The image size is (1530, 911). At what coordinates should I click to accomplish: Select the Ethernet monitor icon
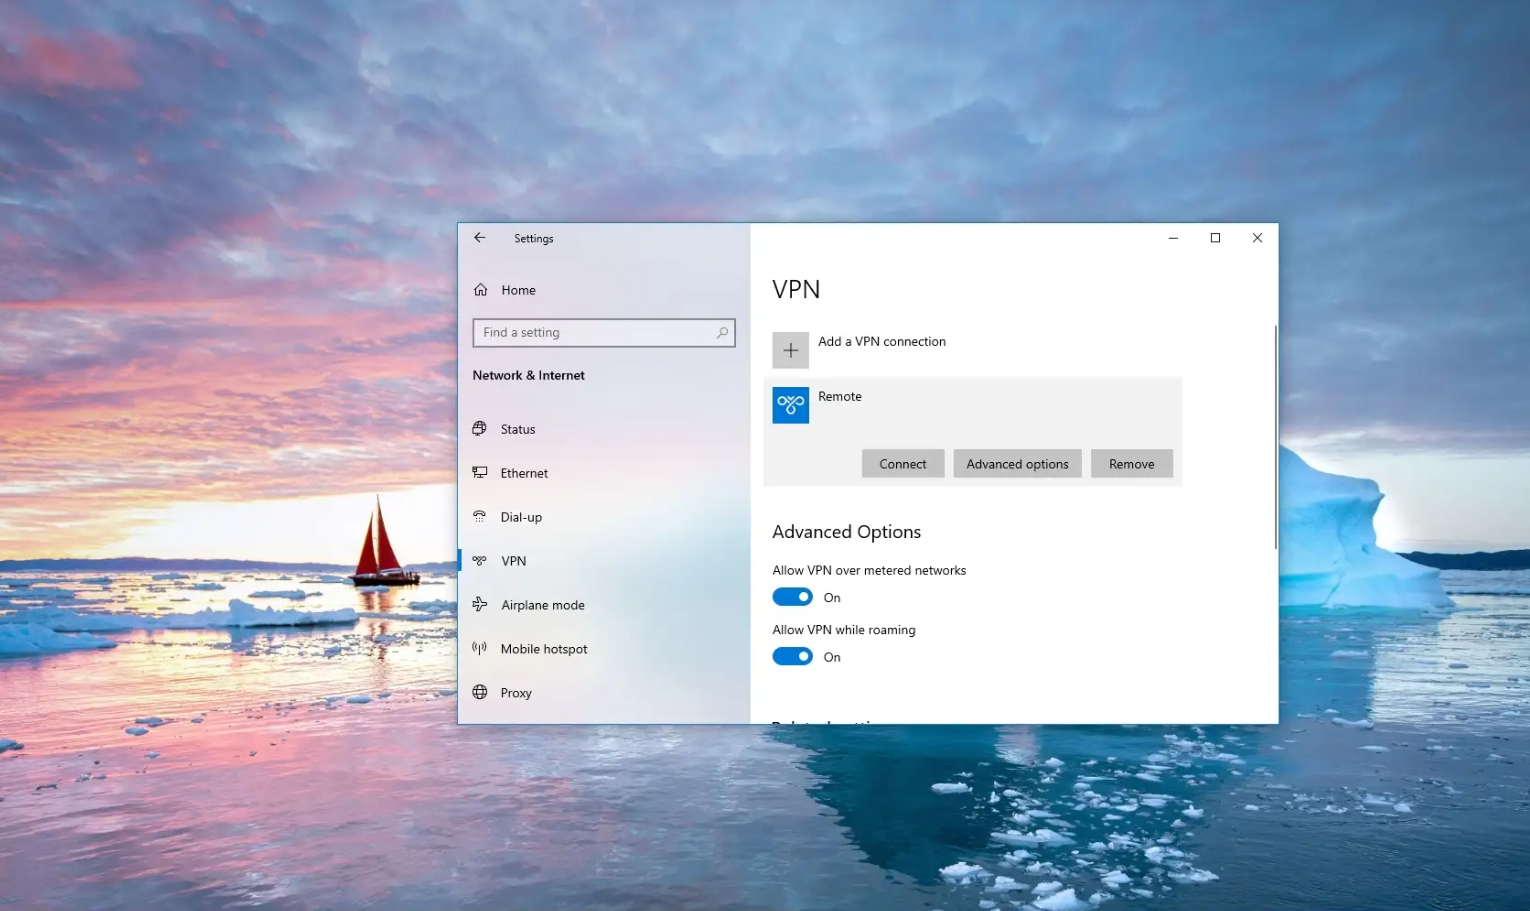[480, 473]
